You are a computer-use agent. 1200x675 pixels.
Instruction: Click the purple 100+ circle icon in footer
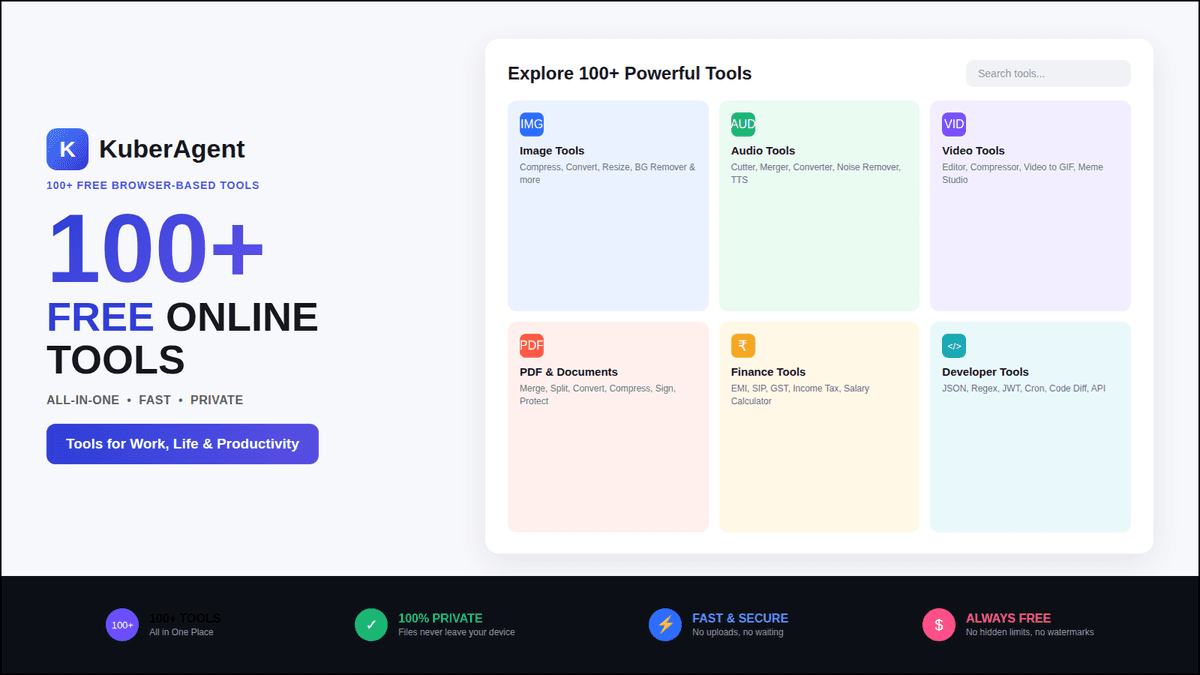(122, 625)
